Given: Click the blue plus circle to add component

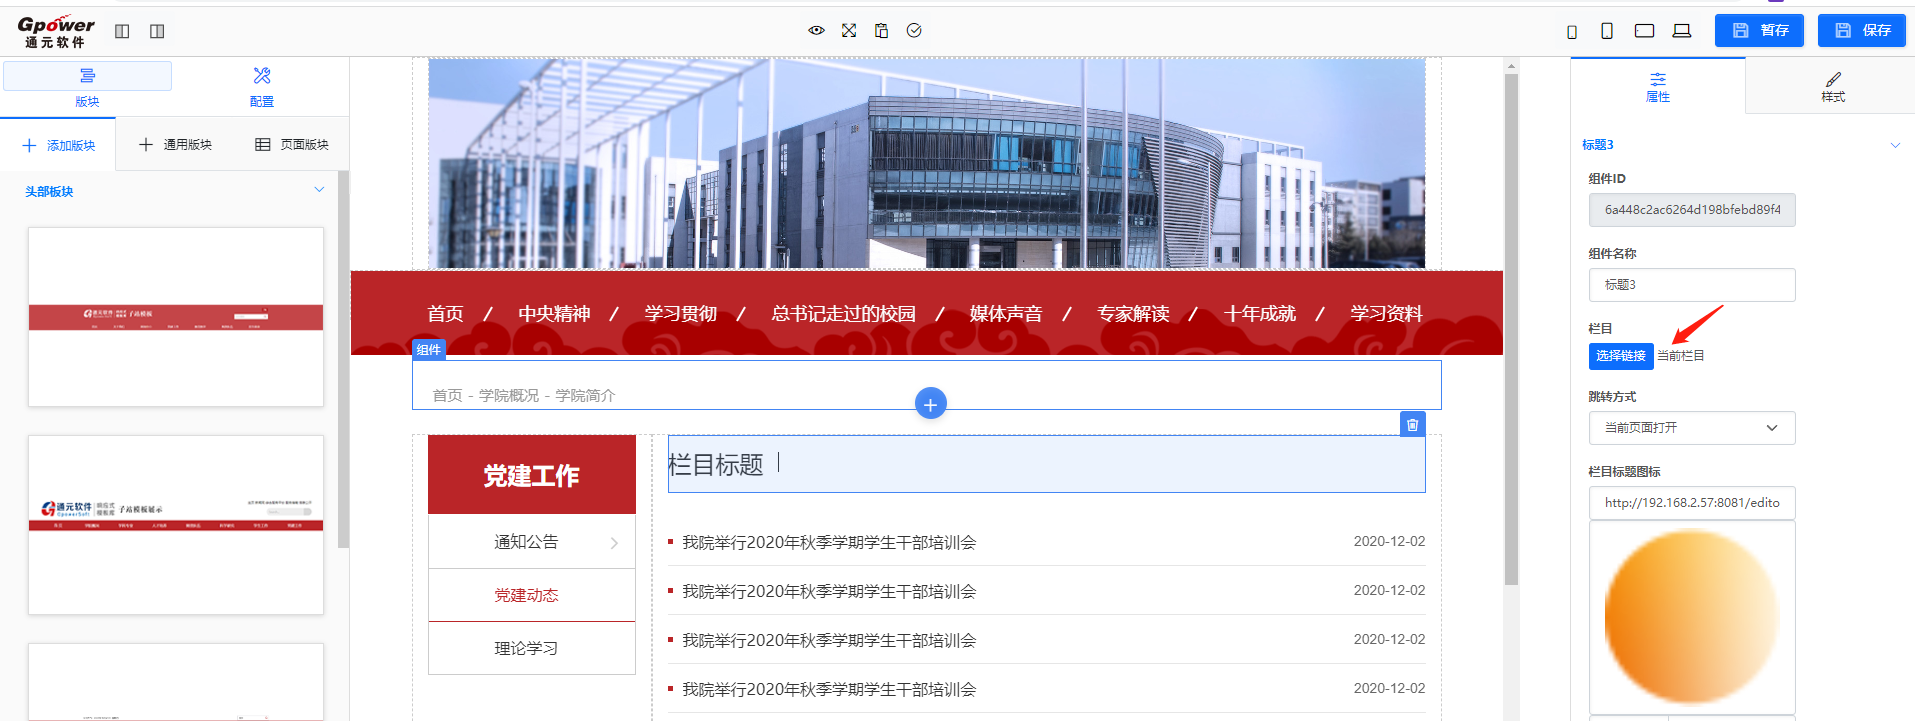Looking at the screenshot, I should (x=930, y=404).
